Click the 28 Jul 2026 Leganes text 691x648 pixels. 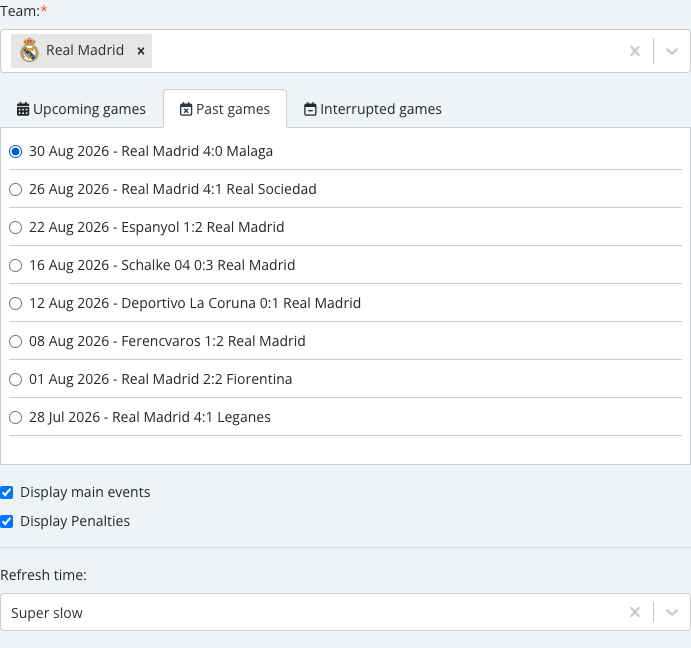(150, 417)
